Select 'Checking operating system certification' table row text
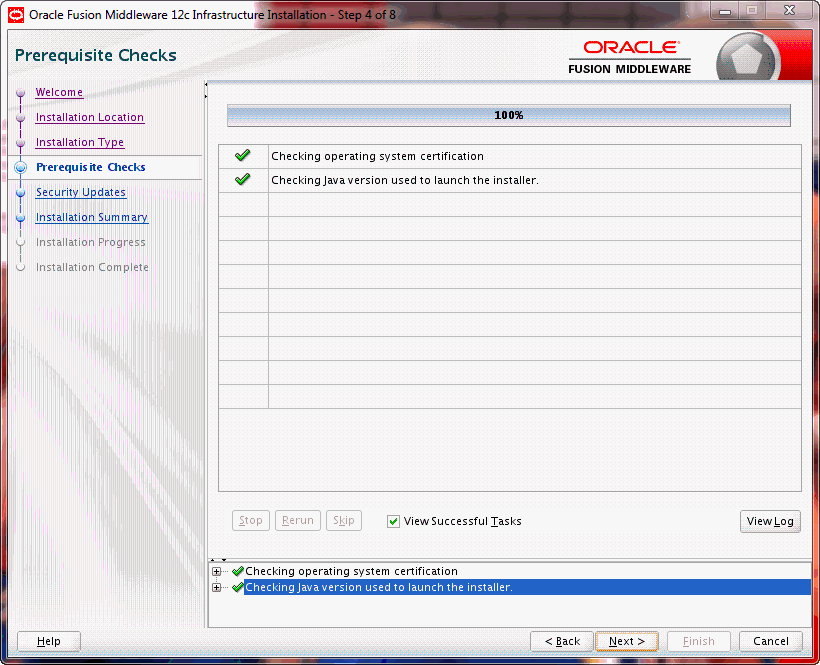This screenshot has width=820, height=665. click(377, 156)
